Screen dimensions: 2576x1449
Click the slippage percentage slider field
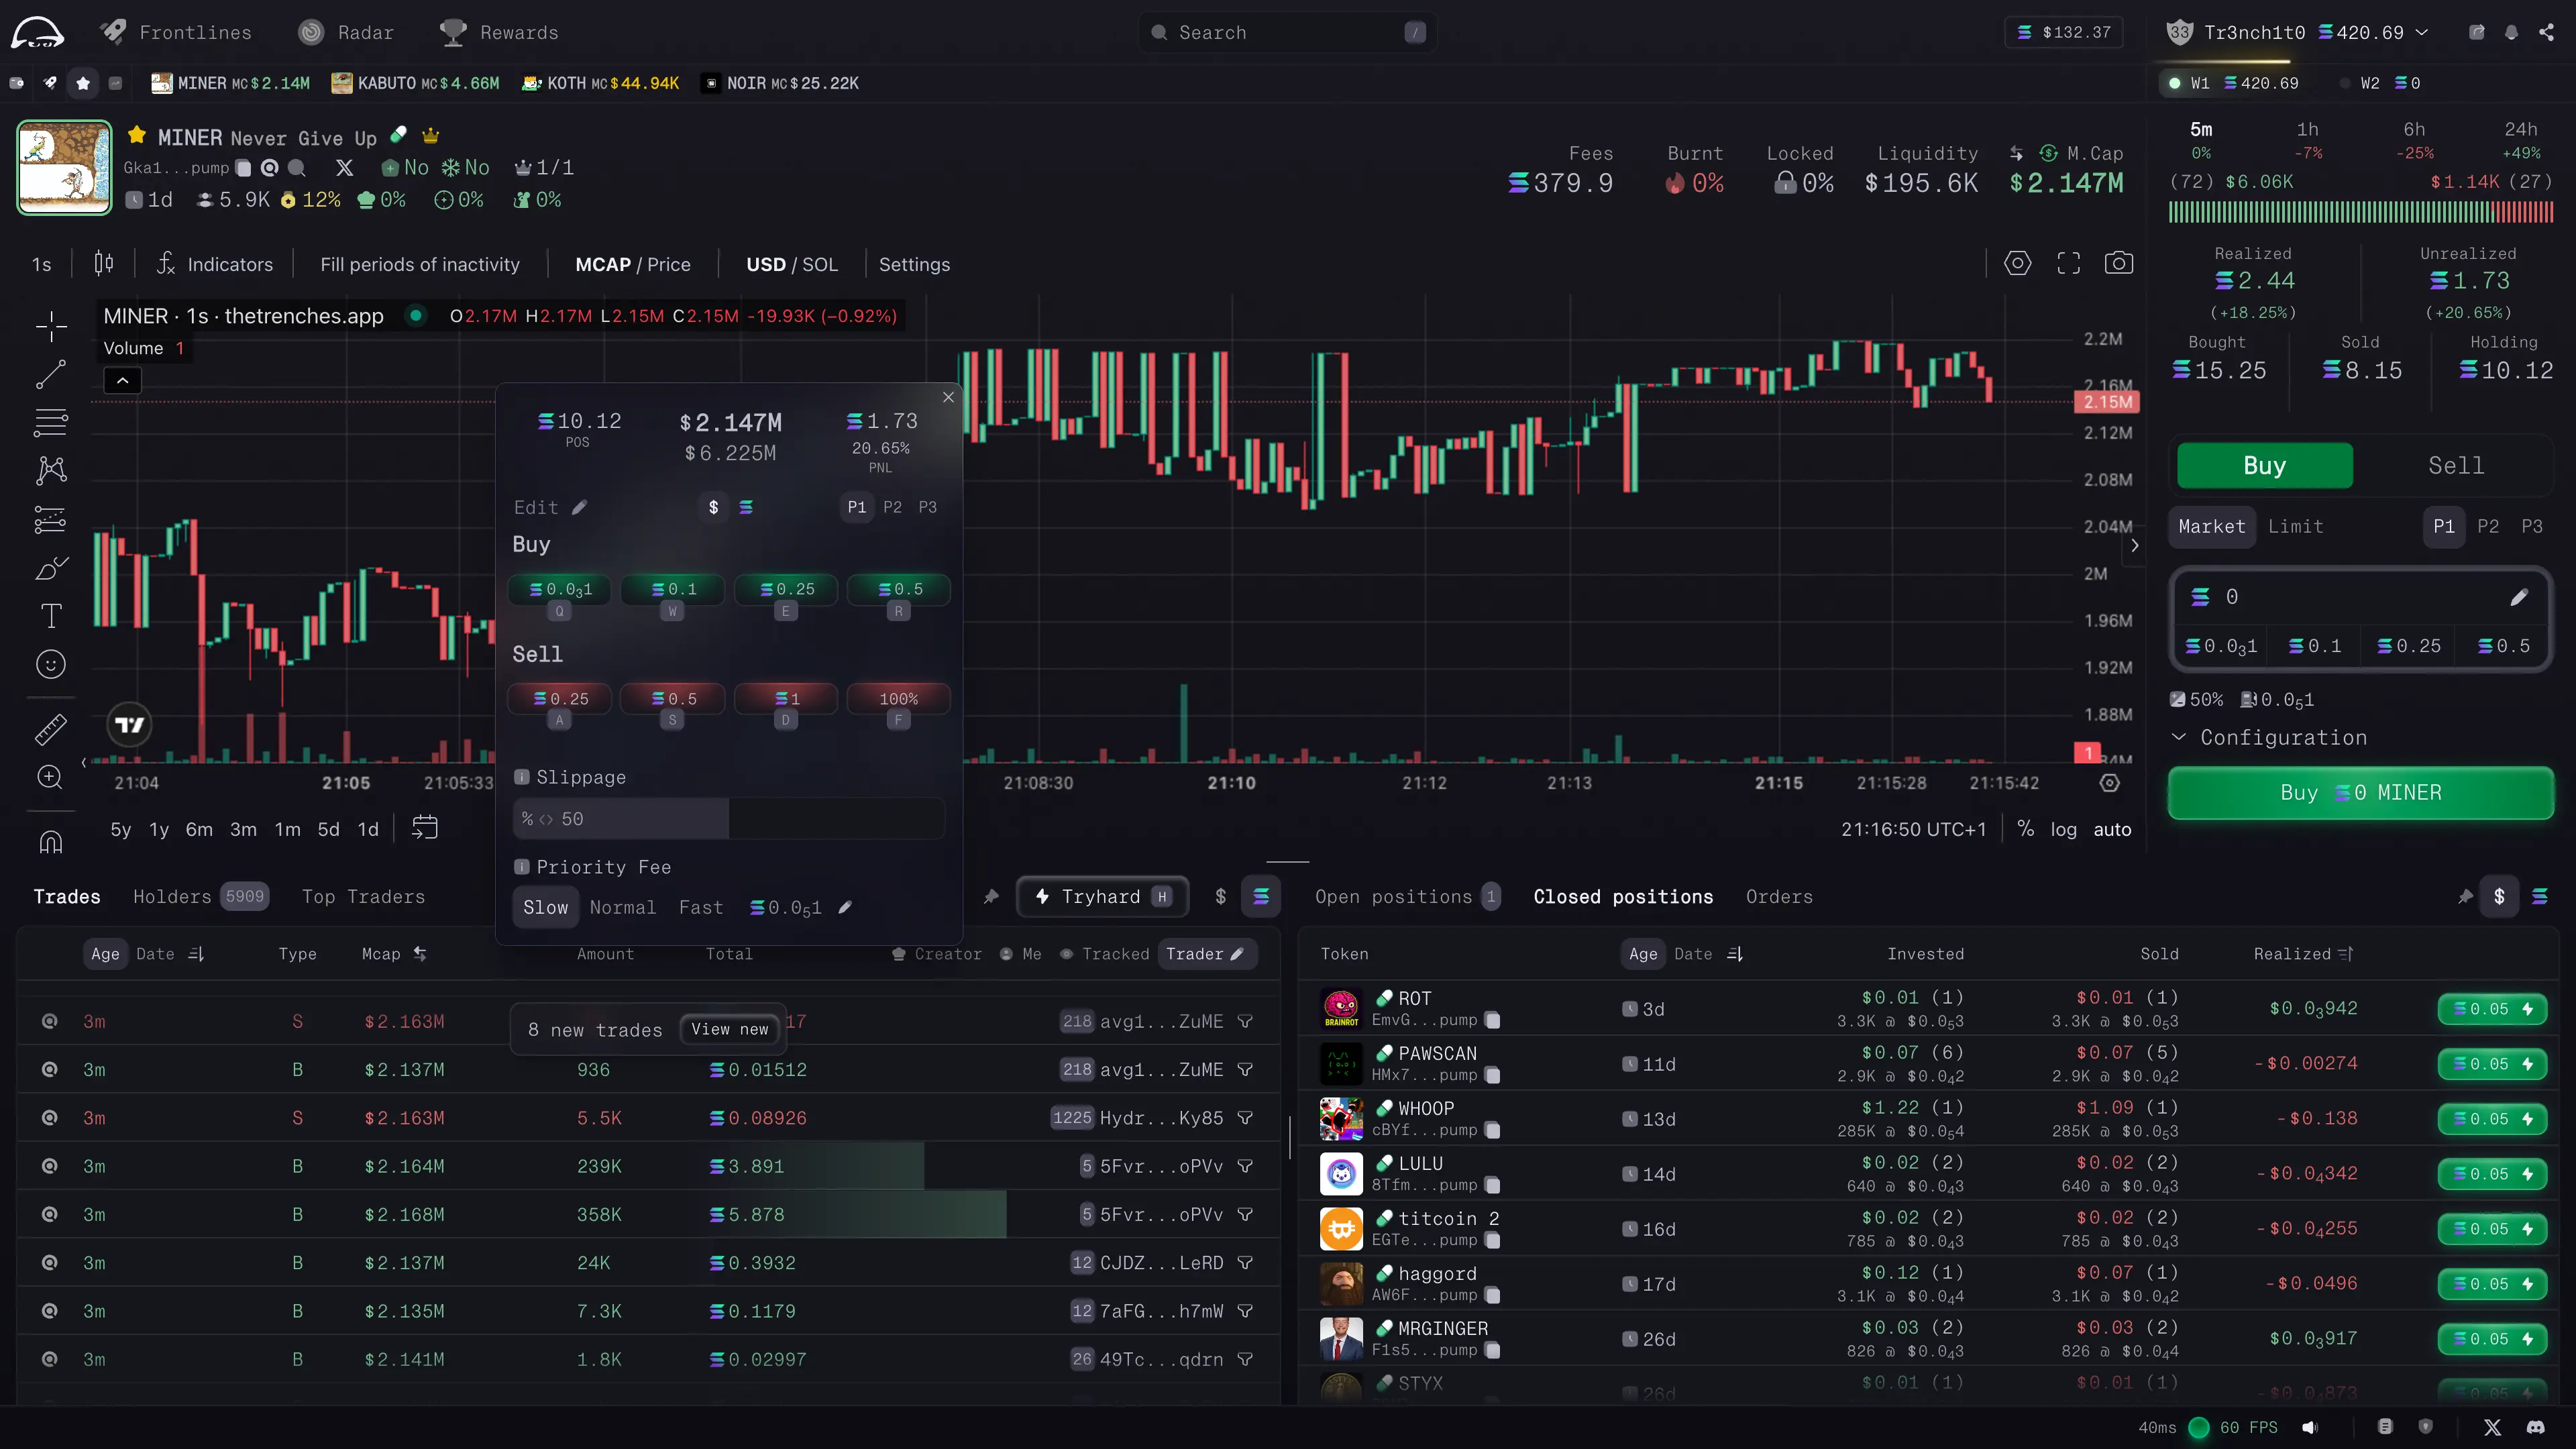point(728,819)
